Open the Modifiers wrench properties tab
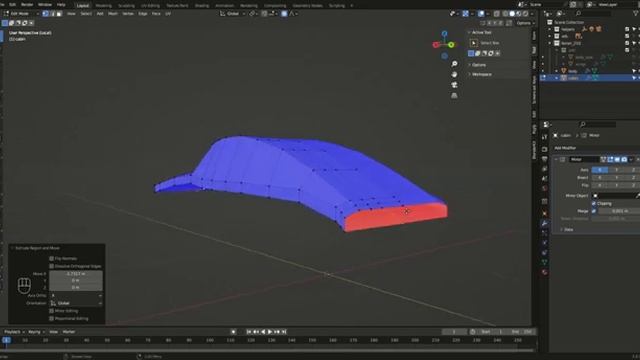640x360 pixels. click(x=544, y=223)
